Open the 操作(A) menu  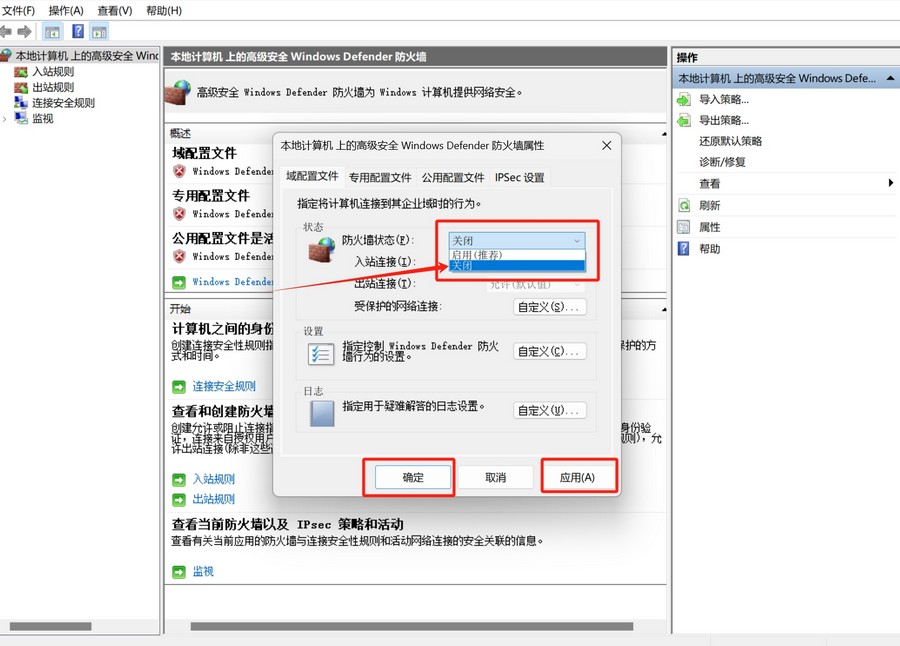pos(66,10)
